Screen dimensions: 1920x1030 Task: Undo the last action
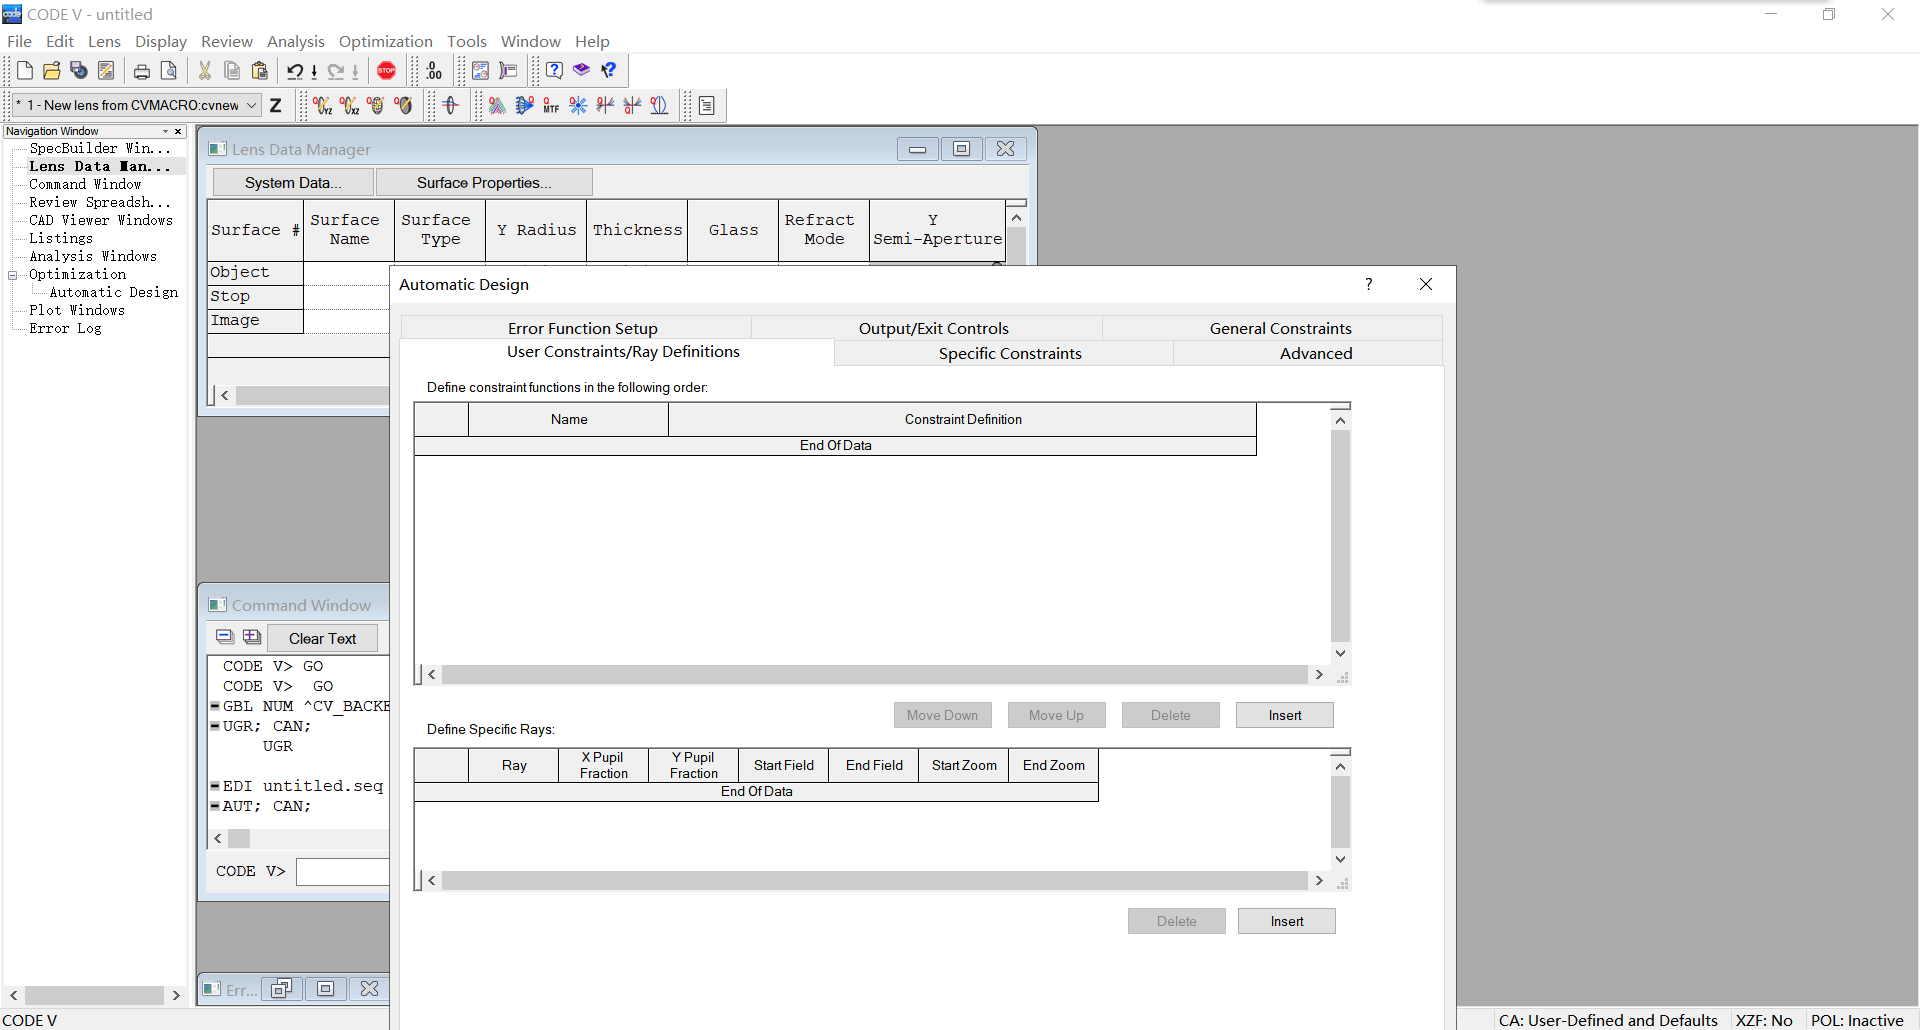click(x=295, y=70)
